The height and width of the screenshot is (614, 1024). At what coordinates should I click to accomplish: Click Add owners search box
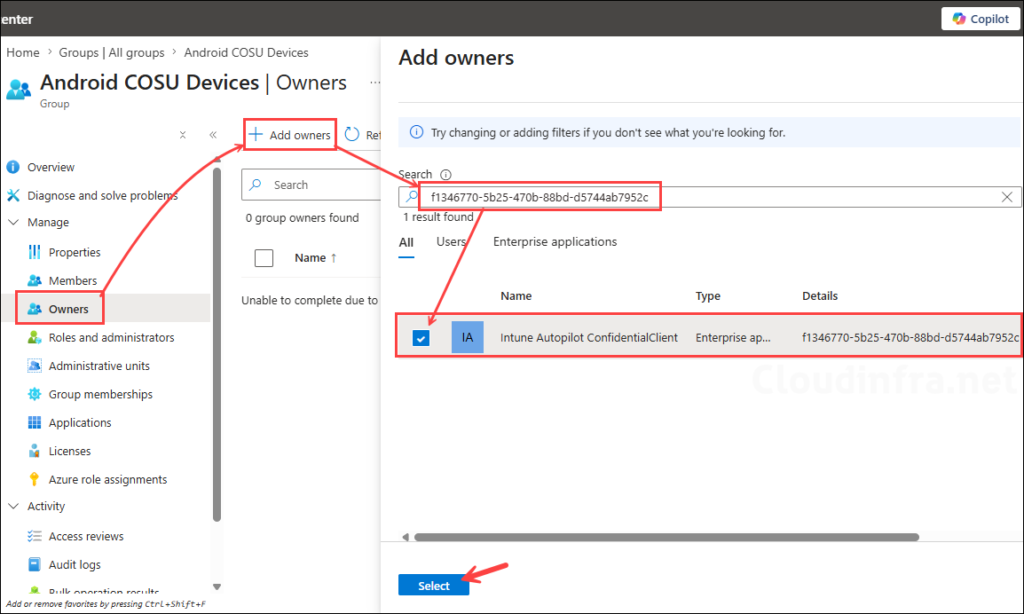(710, 197)
